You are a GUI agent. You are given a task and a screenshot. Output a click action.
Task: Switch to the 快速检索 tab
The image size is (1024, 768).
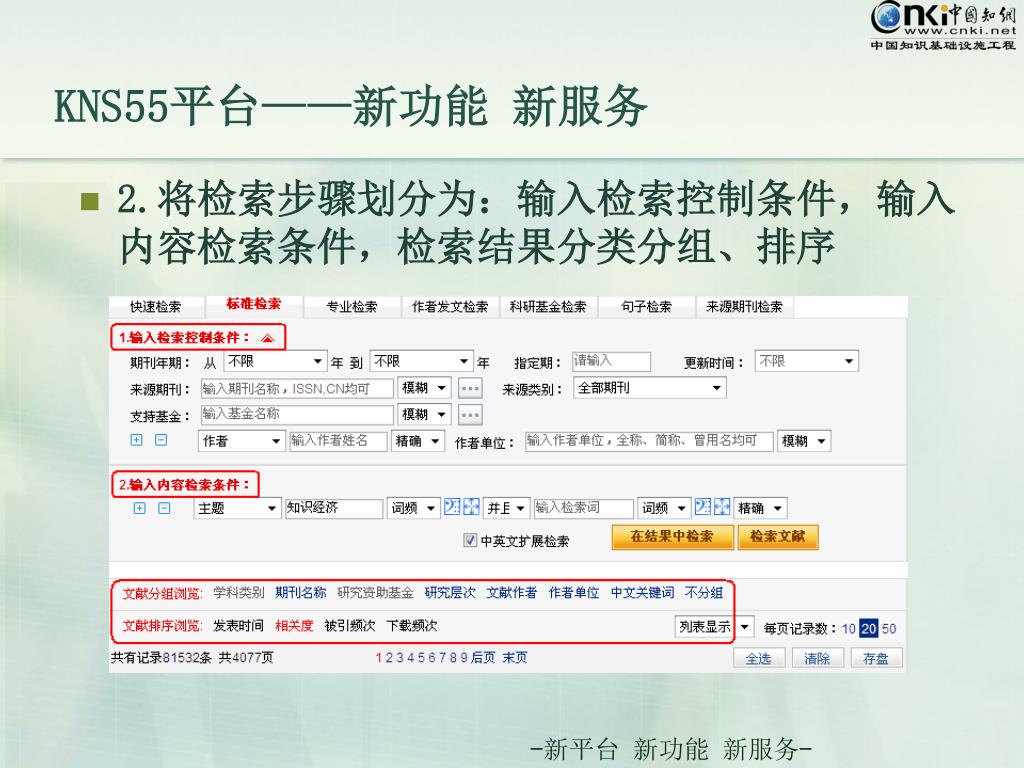tap(155, 306)
